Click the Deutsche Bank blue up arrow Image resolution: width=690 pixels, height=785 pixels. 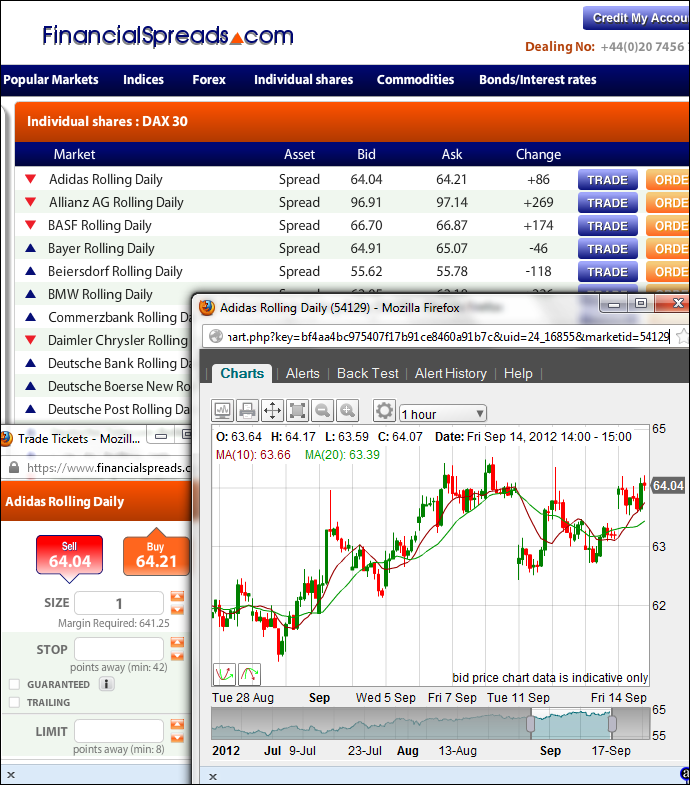coord(31,363)
